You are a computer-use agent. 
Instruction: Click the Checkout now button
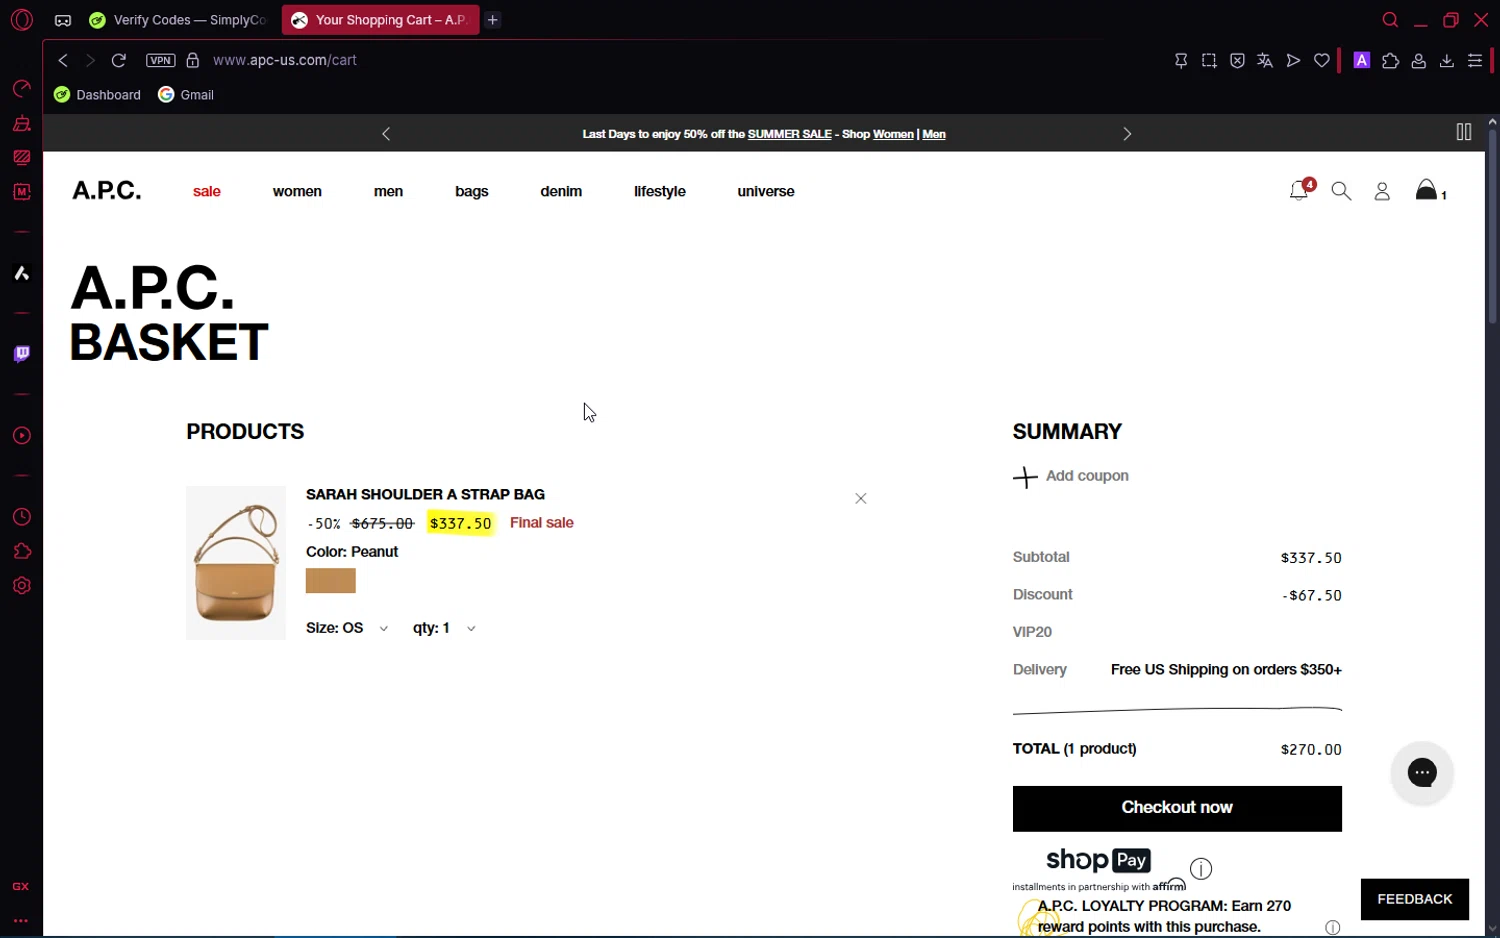[1177, 808]
